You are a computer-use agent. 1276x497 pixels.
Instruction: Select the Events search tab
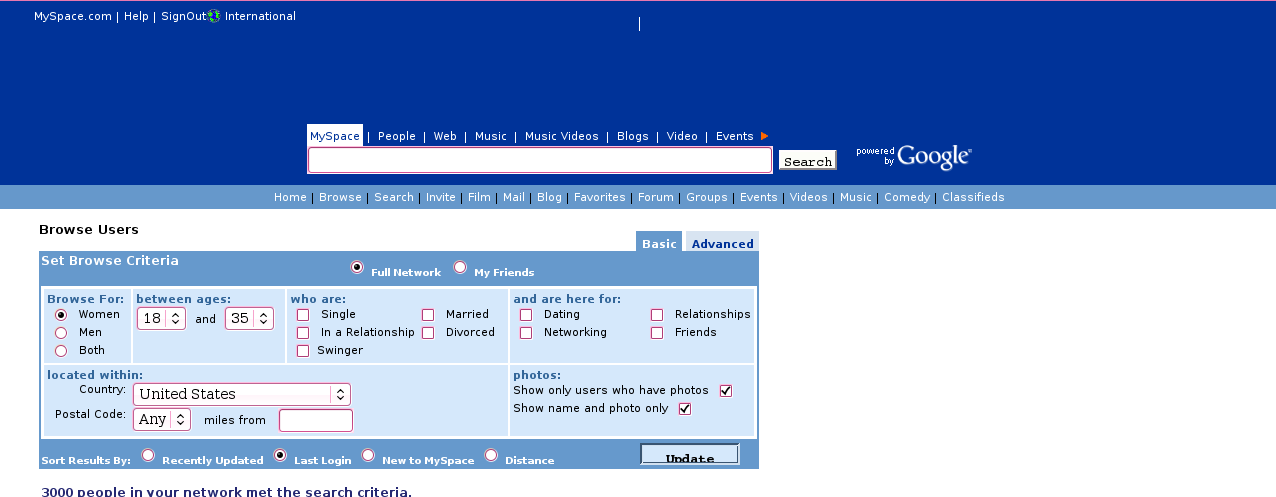tap(735, 136)
